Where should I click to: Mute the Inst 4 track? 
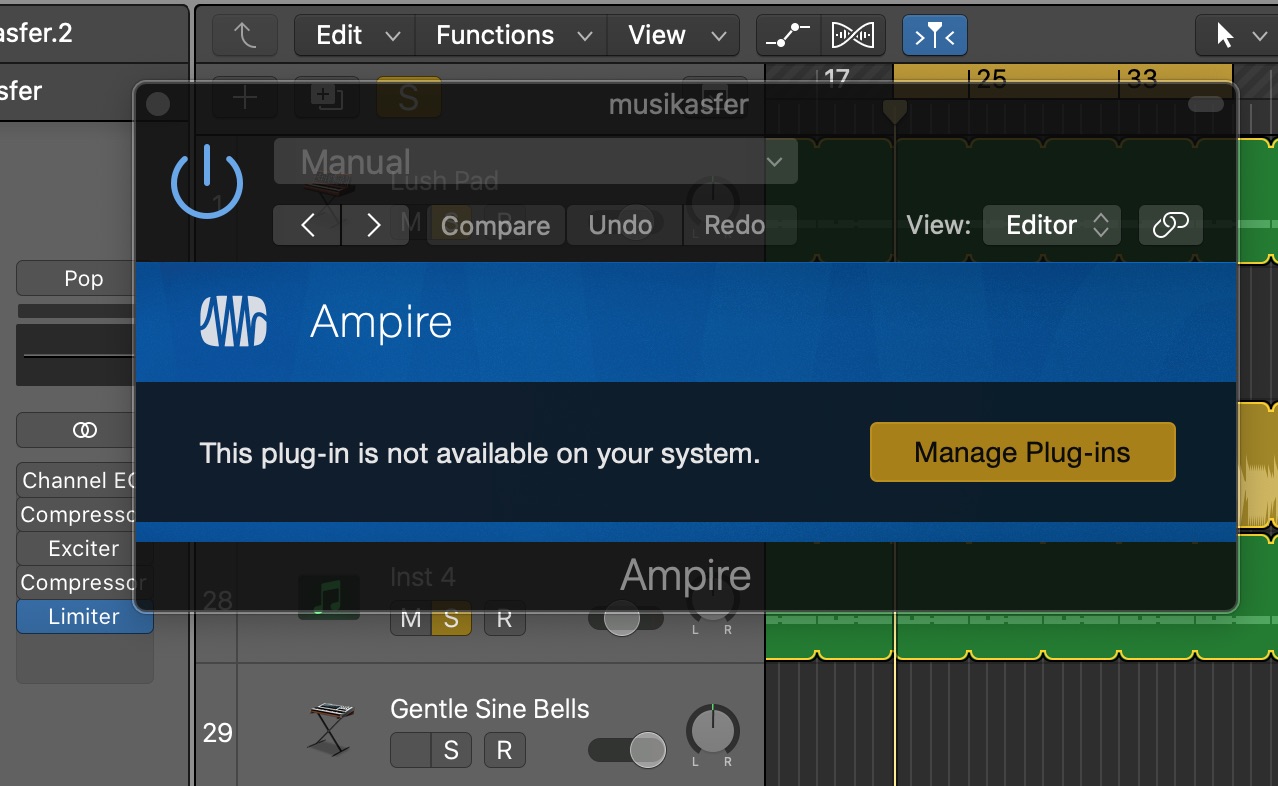pyautogui.click(x=410, y=620)
